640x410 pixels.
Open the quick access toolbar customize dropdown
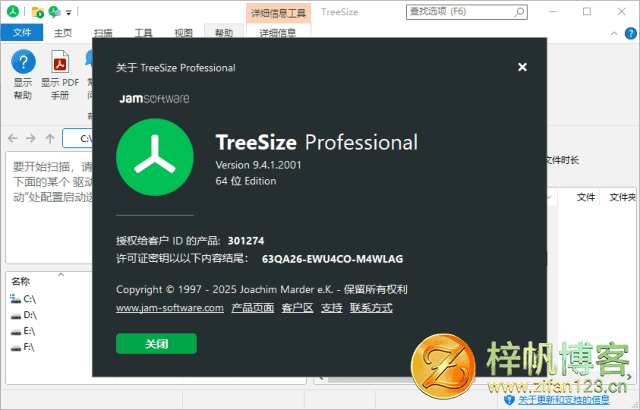tap(69, 13)
